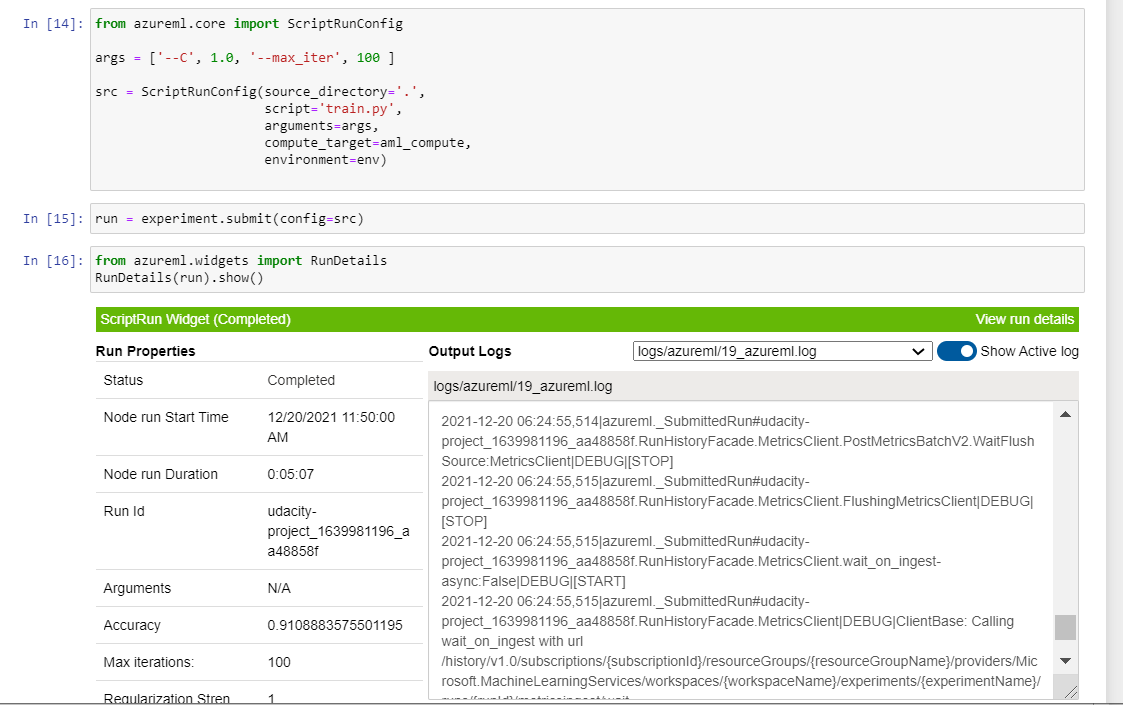Click the Accuracy label
The image size is (1123, 705).
[132, 625]
